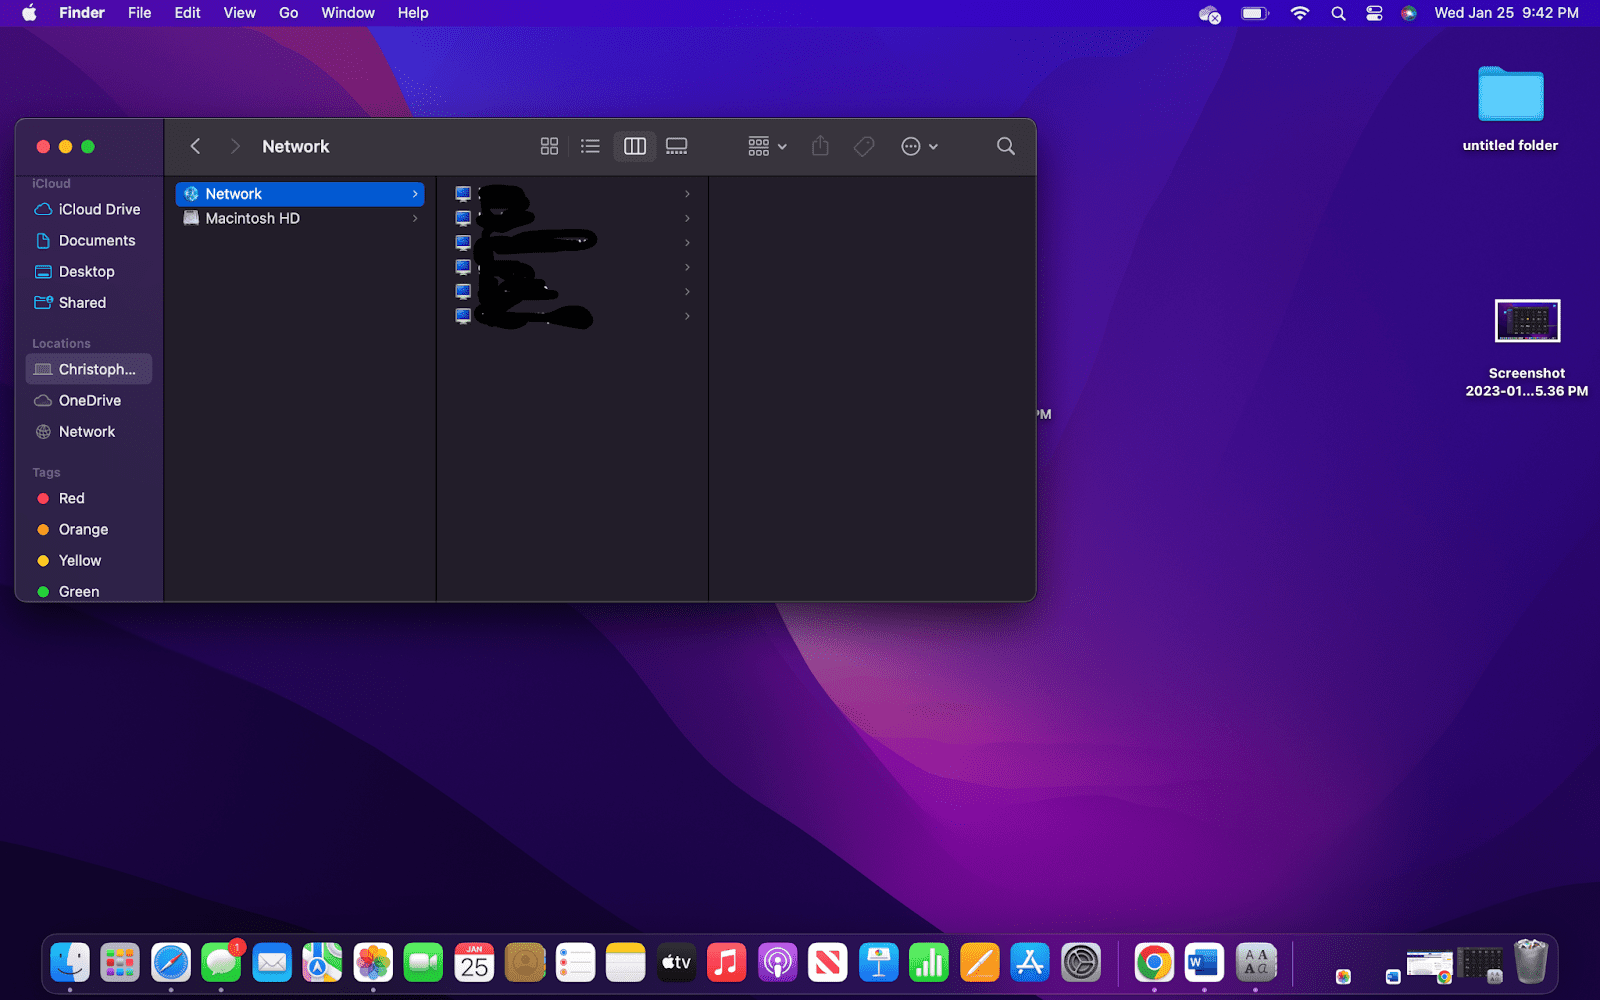This screenshot has height=1000, width=1600.
Task: Open Music from the Dock
Action: coord(727,963)
